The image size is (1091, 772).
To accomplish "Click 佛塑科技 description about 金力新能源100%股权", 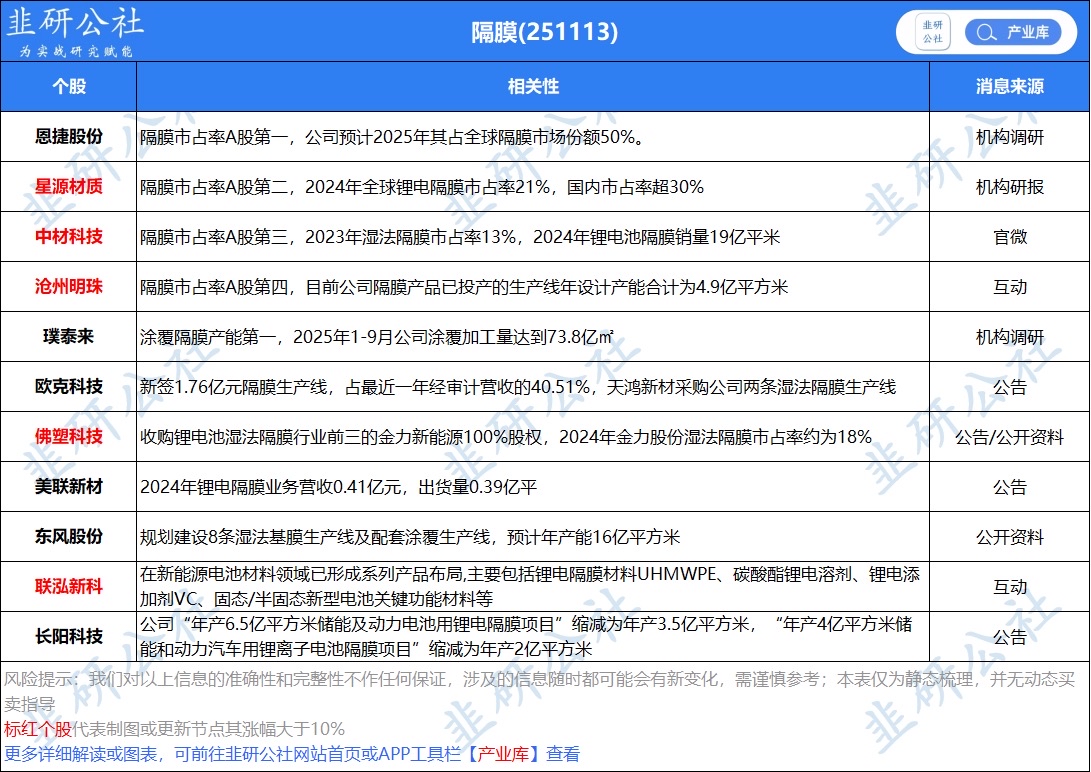I will pyautogui.click(x=506, y=437).
